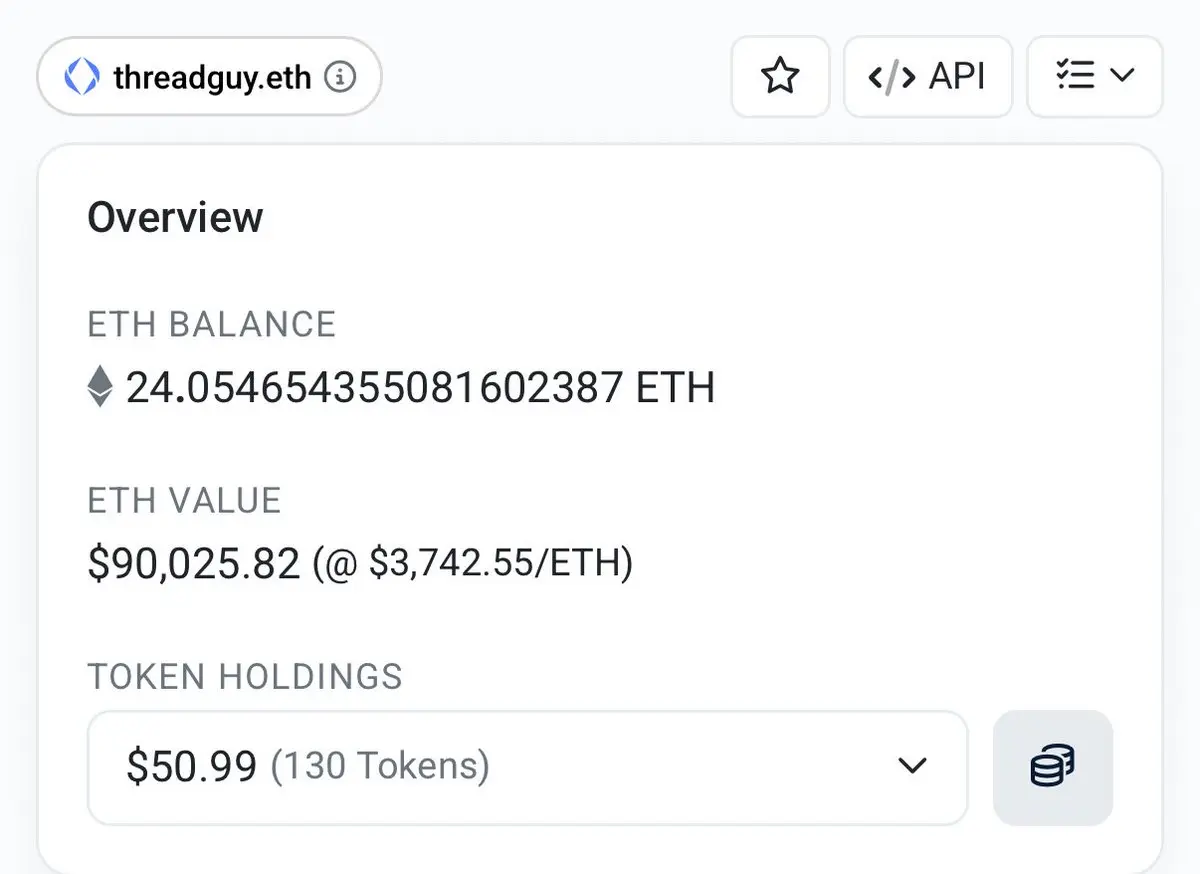Expand the chevron next to checklist icon
The image size is (1200, 874).
pyautogui.click(x=1122, y=76)
